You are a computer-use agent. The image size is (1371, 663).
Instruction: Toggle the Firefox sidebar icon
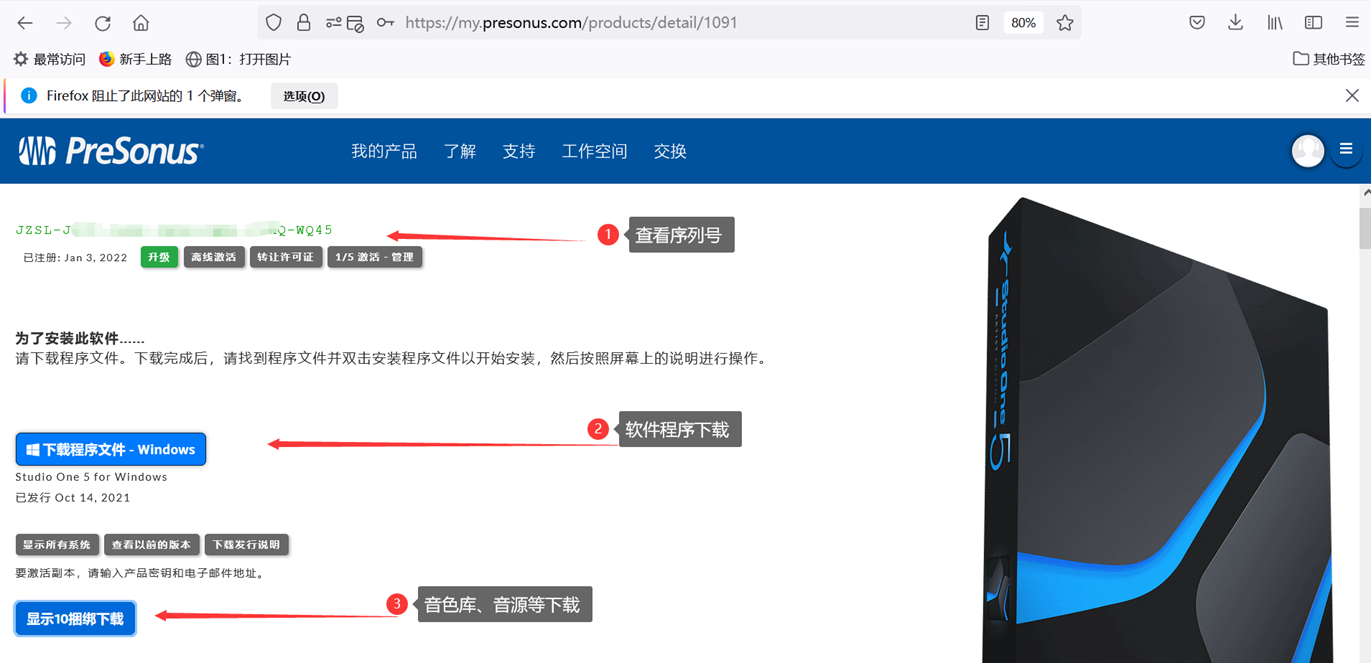coord(1314,23)
